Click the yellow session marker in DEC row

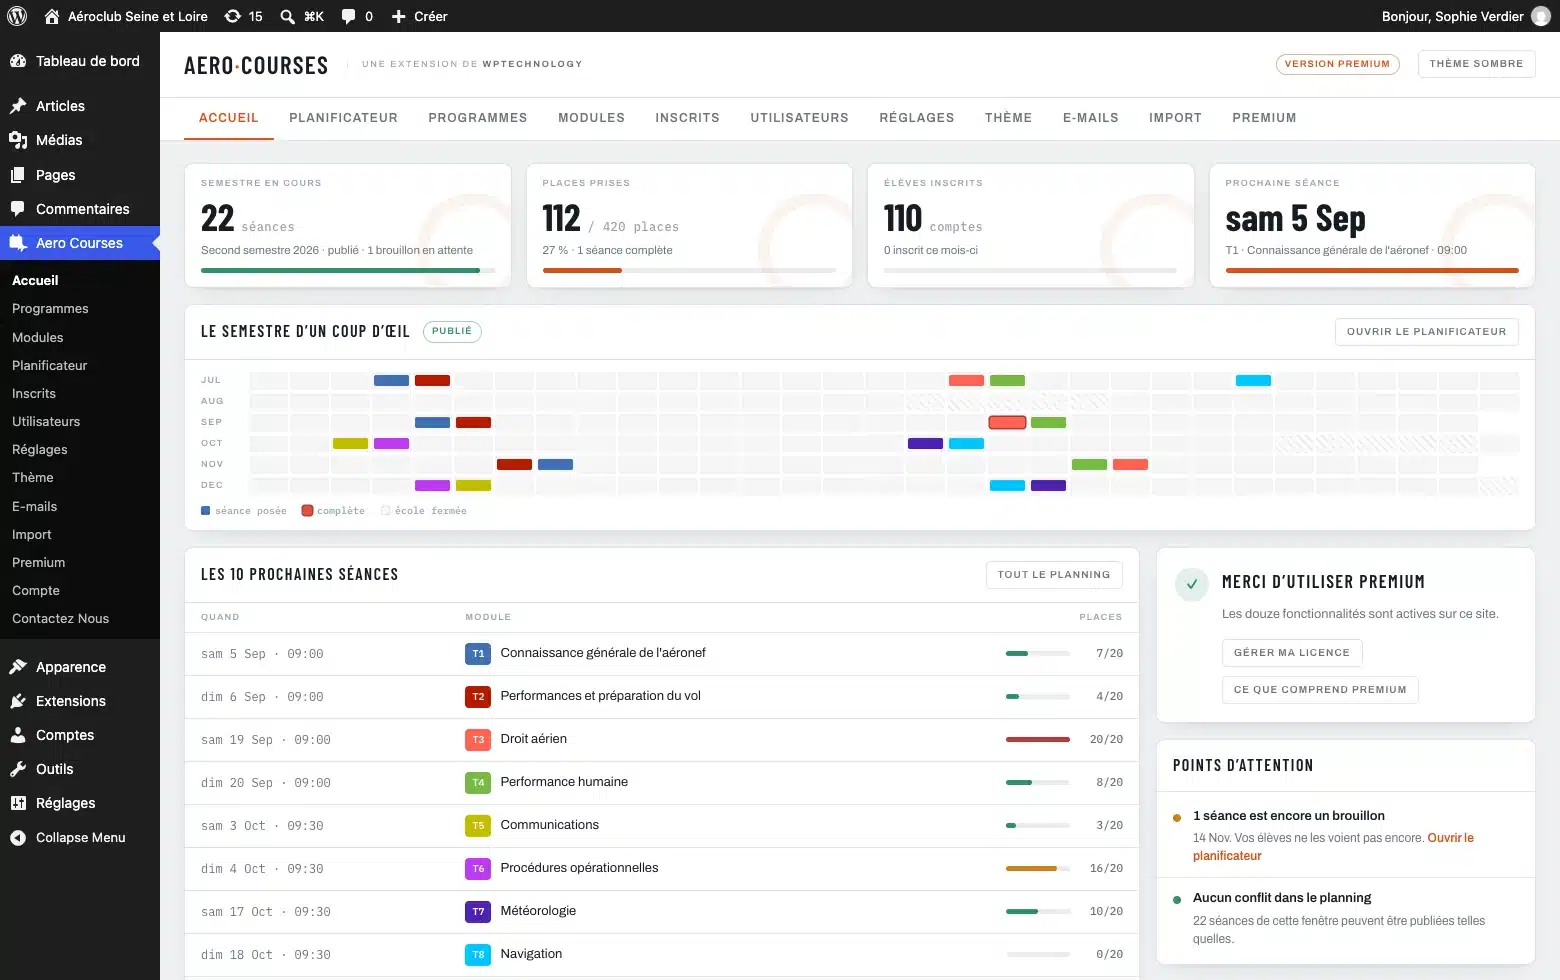(473, 485)
